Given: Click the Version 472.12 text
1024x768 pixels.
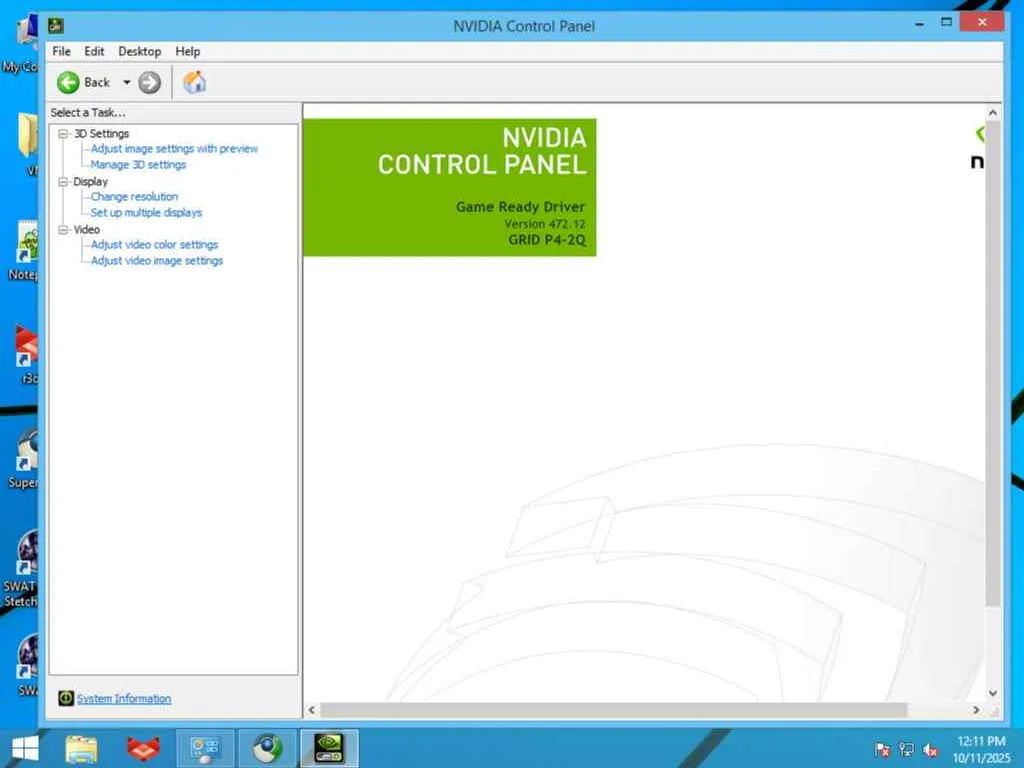Looking at the screenshot, I should pyautogui.click(x=545, y=224).
